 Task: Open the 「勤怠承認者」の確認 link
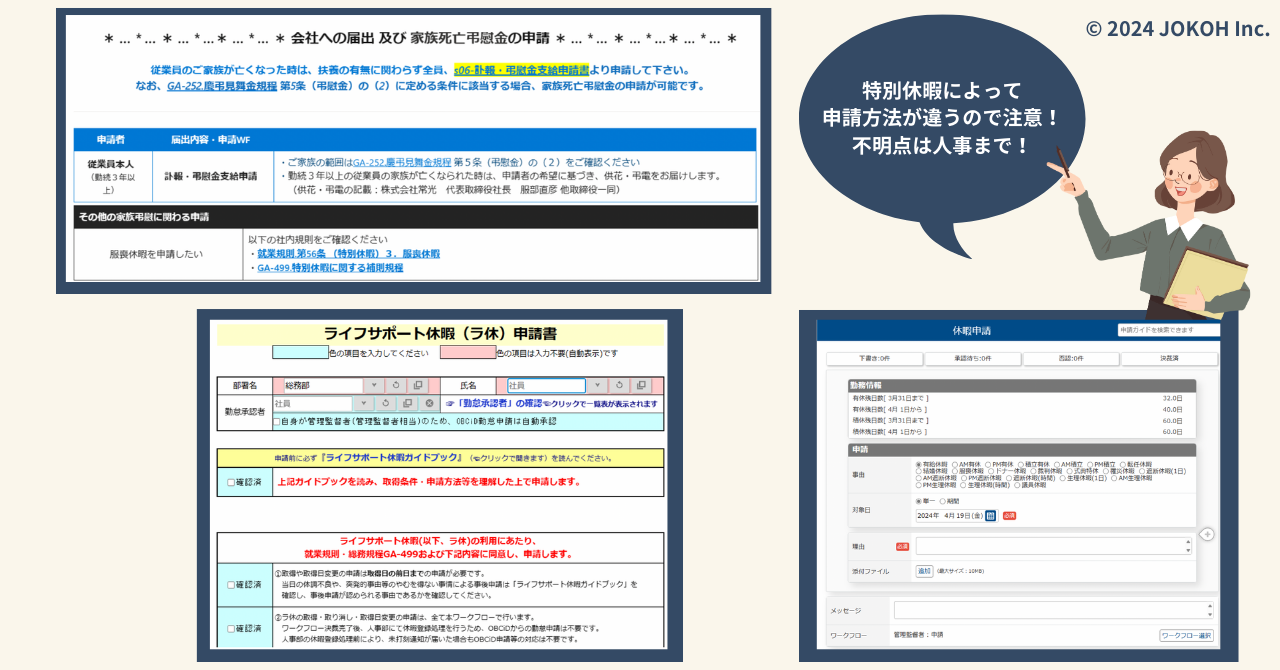click(500, 404)
